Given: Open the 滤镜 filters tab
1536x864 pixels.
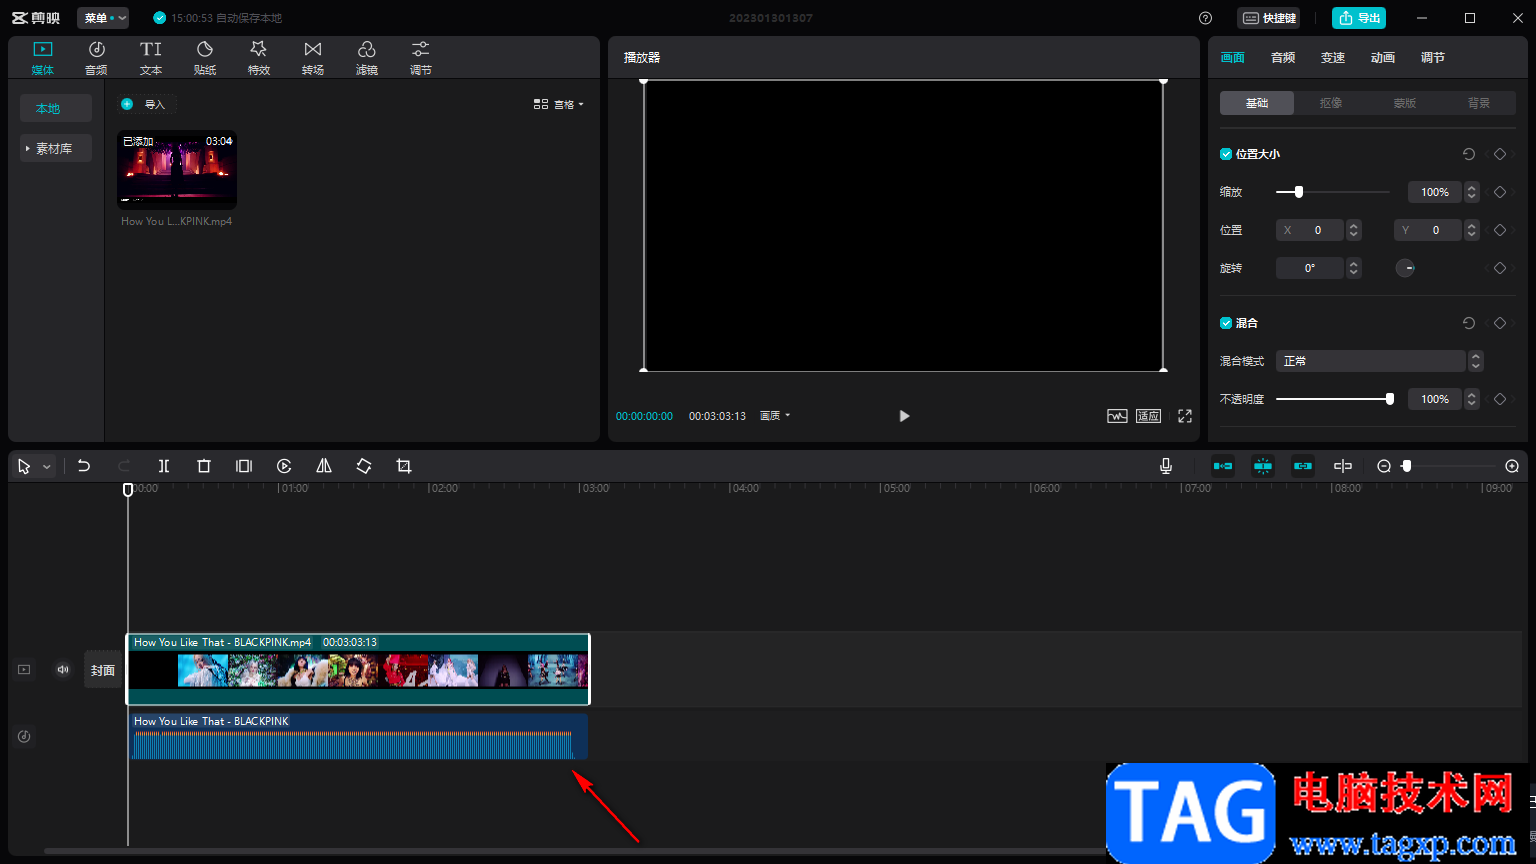Looking at the screenshot, I should point(367,58).
